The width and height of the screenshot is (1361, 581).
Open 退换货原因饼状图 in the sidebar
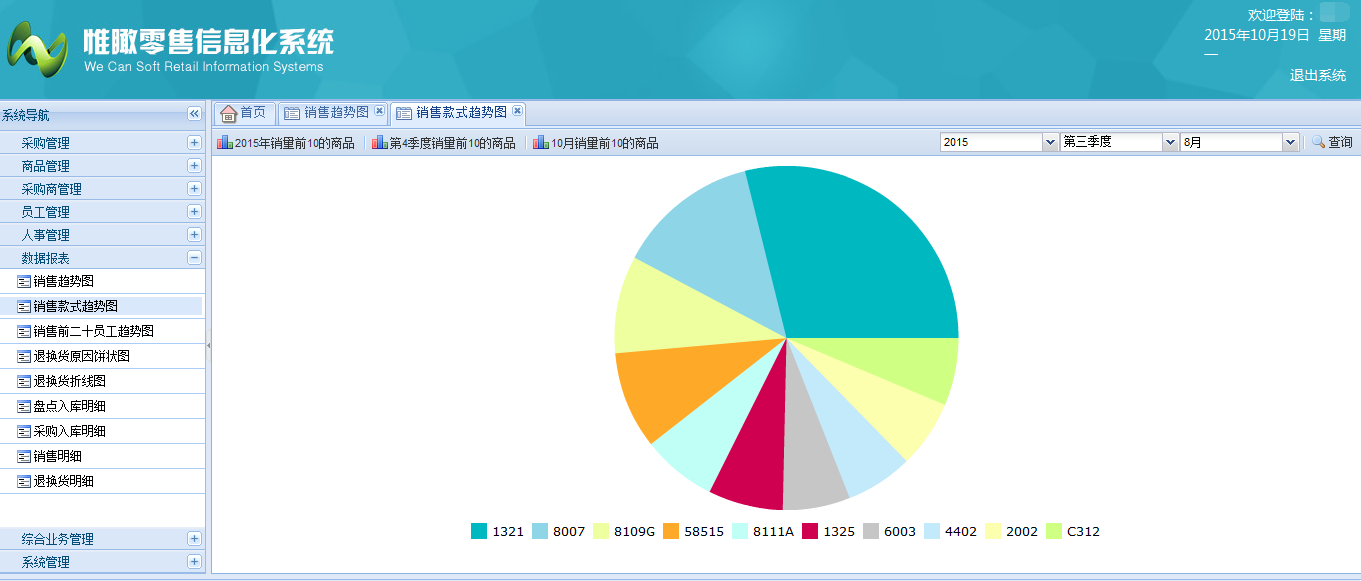point(81,356)
